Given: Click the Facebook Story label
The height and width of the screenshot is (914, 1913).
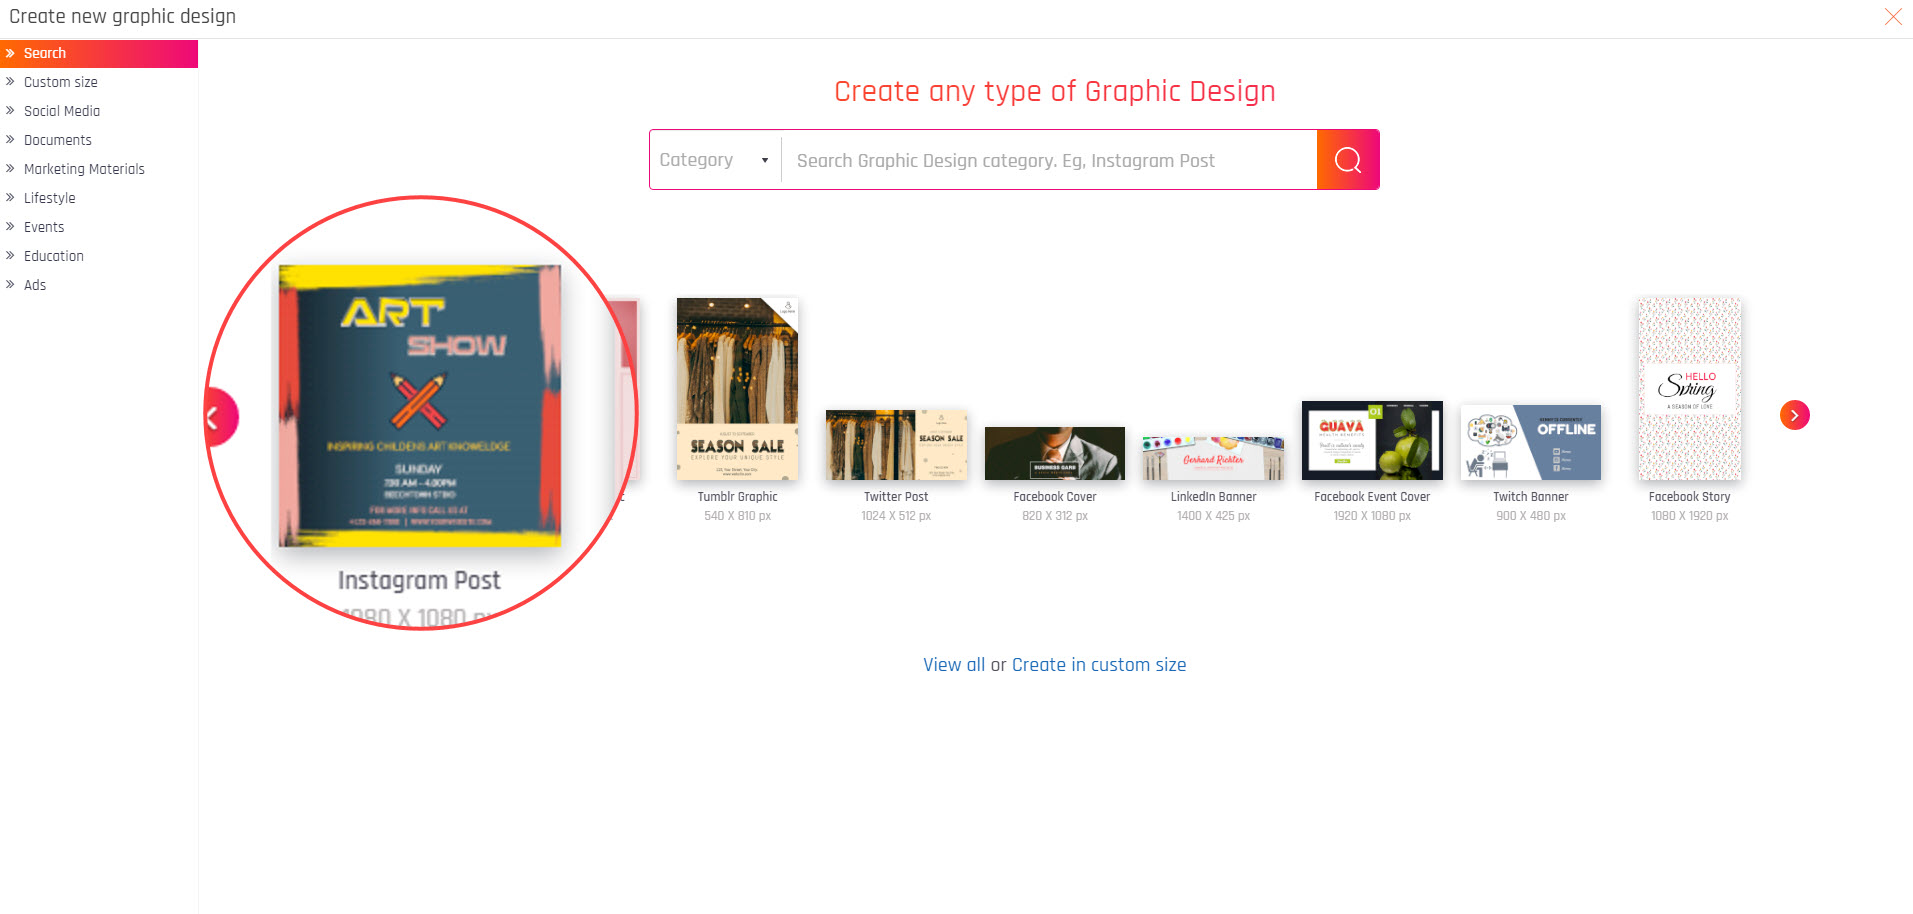Looking at the screenshot, I should click(1690, 497).
